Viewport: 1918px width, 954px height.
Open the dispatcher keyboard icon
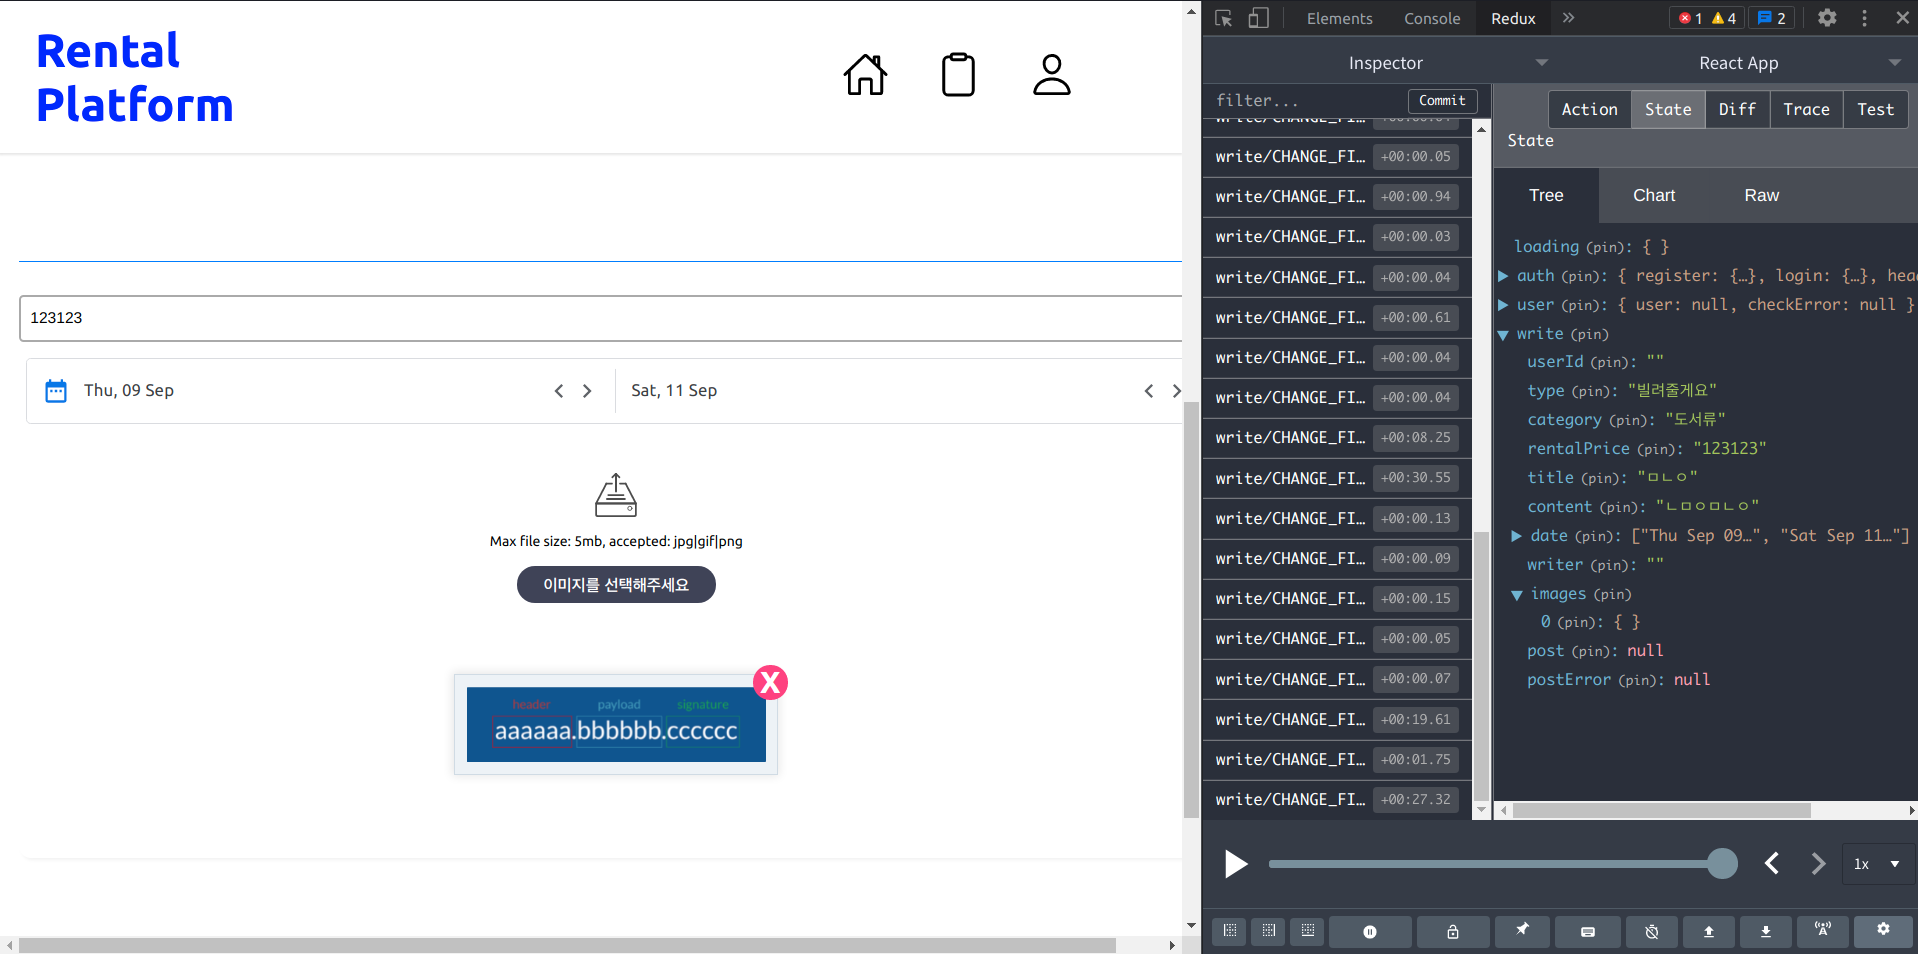[1587, 931]
